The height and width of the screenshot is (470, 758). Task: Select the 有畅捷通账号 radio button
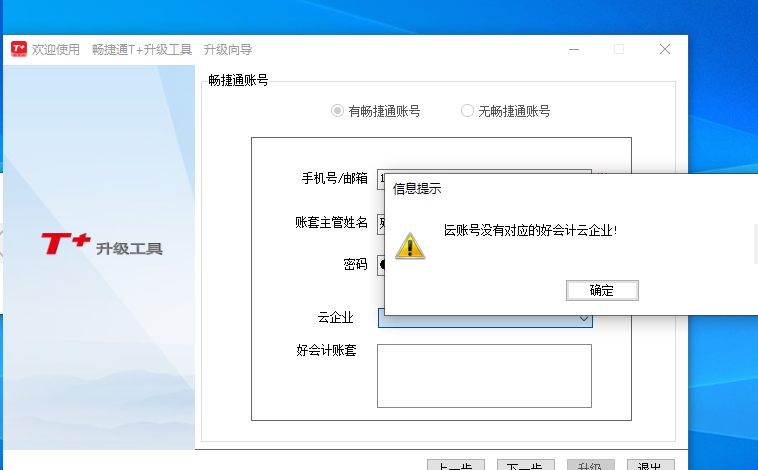[337, 111]
